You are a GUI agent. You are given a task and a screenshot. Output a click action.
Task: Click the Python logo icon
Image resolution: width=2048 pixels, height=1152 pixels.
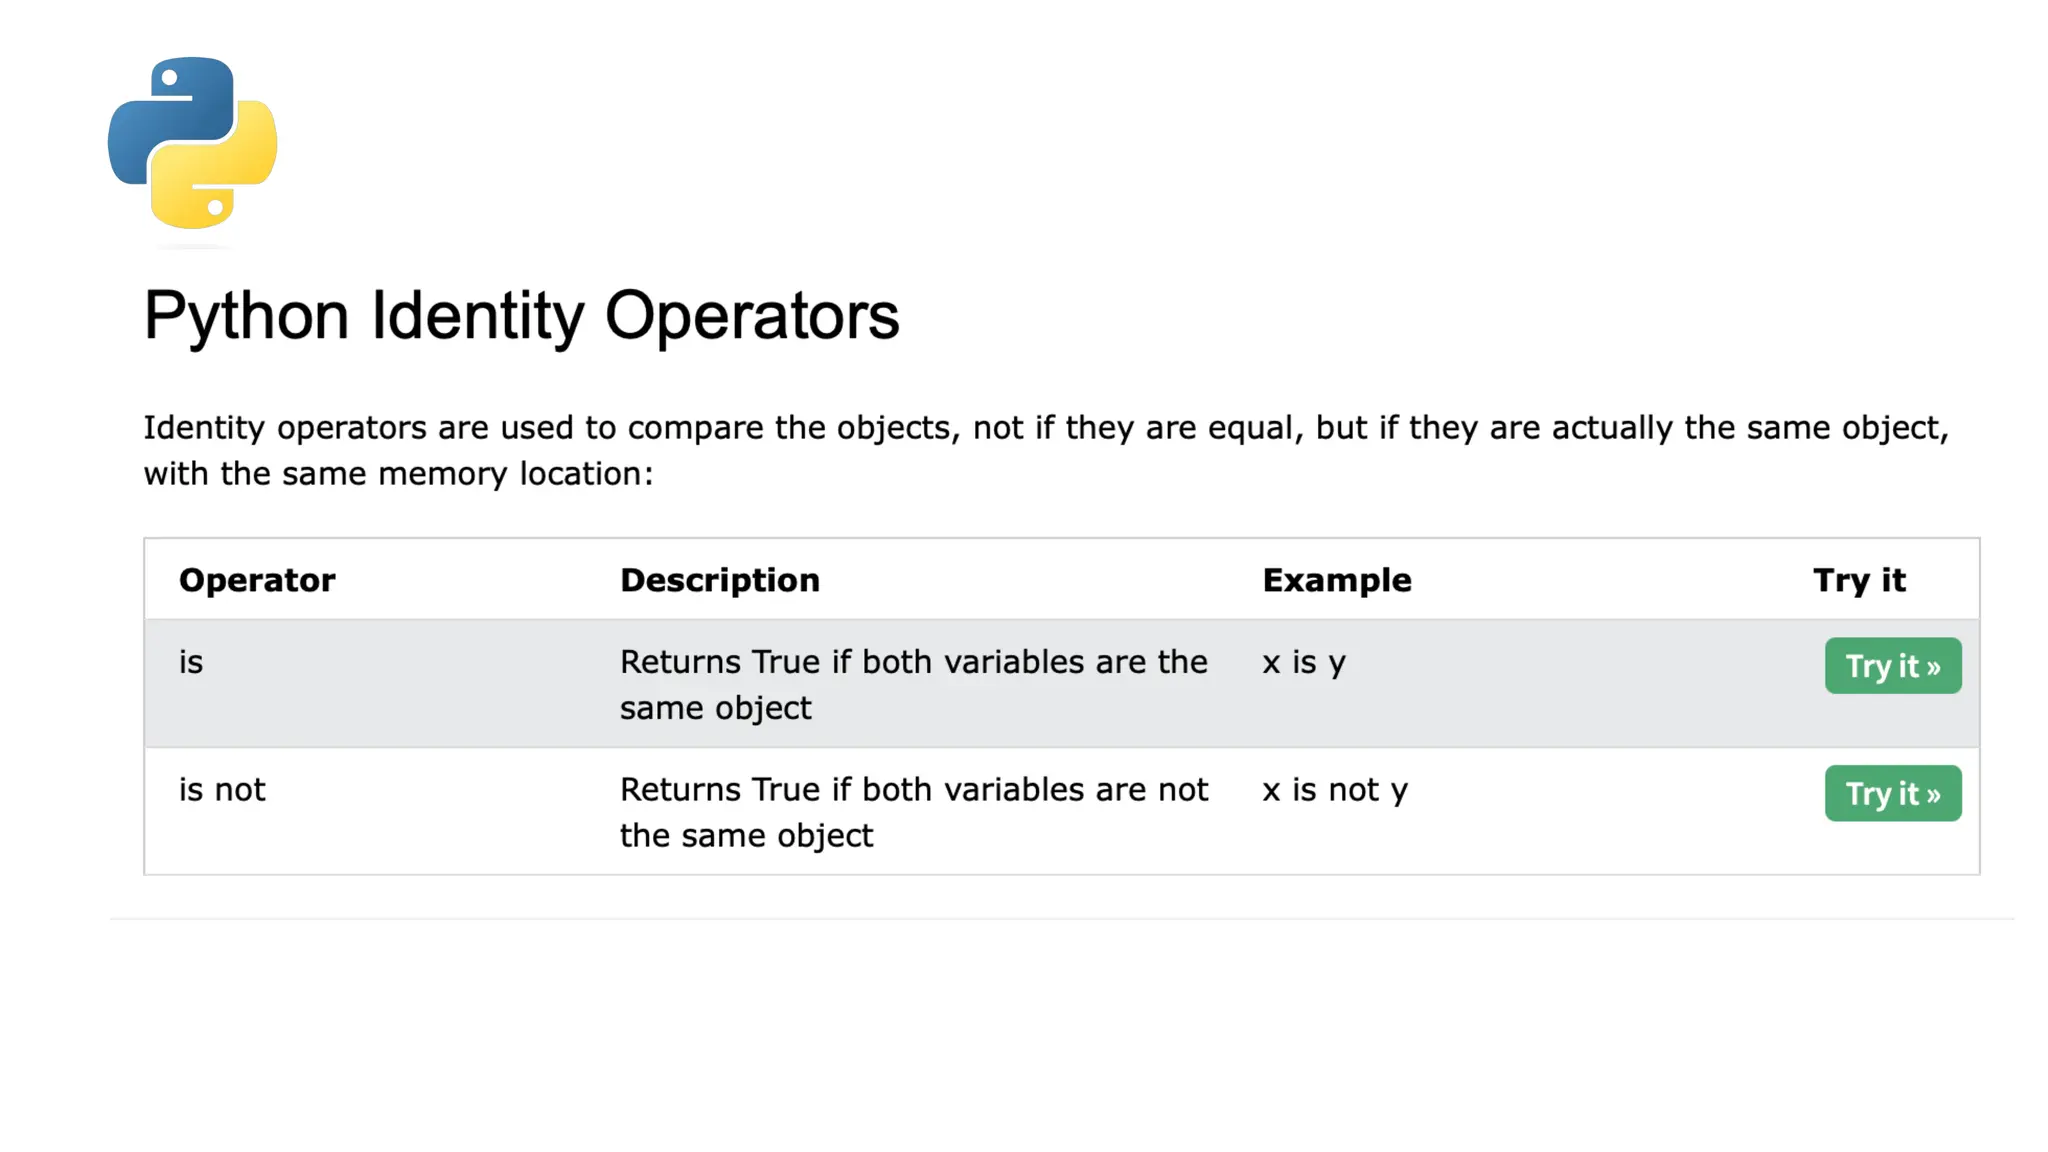[192, 143]
